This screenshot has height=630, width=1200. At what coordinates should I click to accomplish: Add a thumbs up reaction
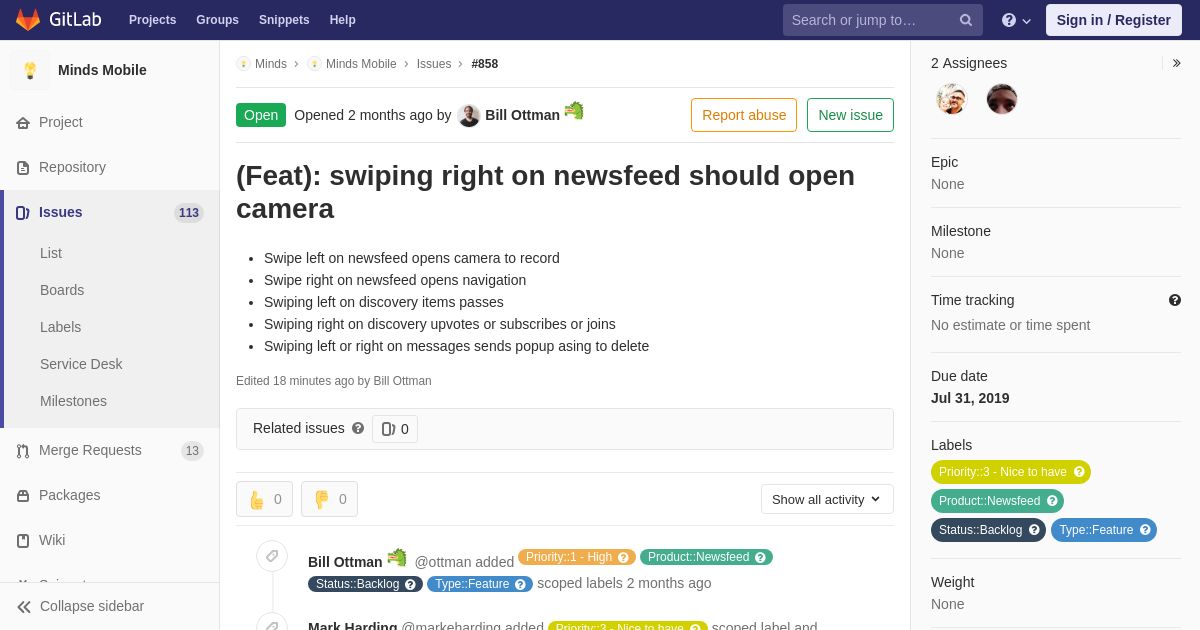tap(264, 499)
